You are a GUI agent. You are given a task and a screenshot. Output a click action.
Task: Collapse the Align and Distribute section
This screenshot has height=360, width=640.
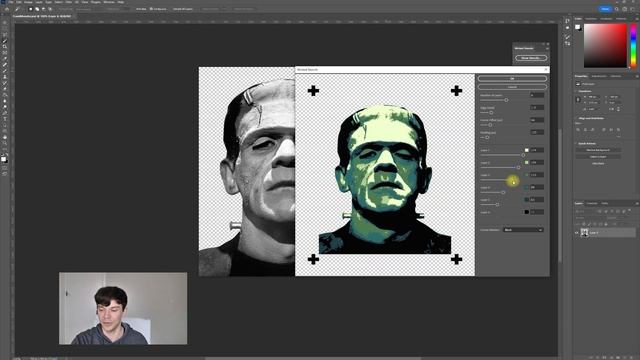pyautogui.click(x=576, y=118)
